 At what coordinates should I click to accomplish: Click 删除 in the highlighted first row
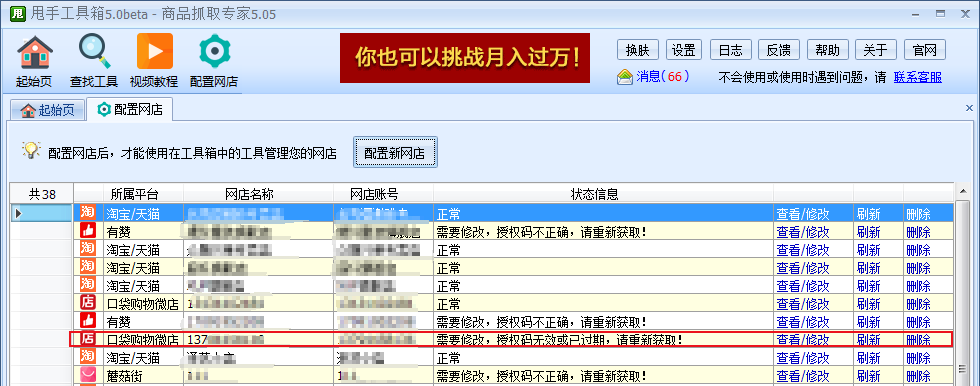pos(918,214)
